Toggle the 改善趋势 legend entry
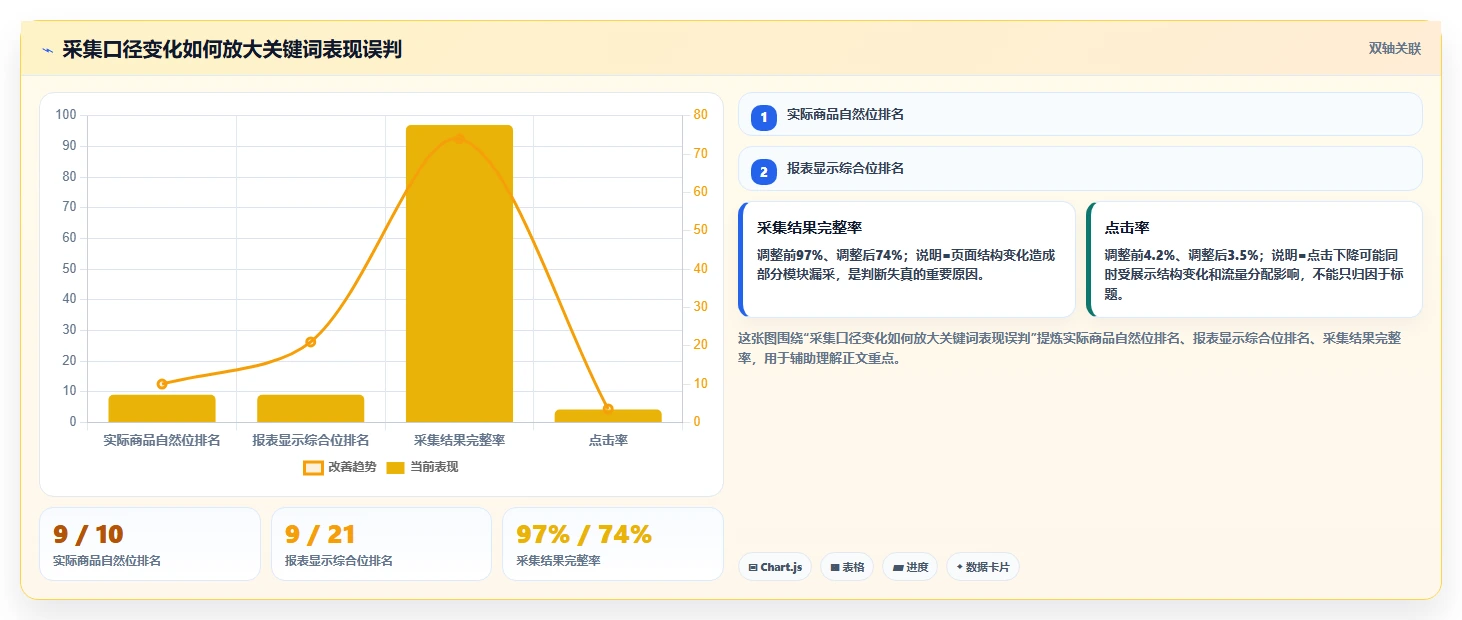1462x620 pixels. (x=340, y=467)
